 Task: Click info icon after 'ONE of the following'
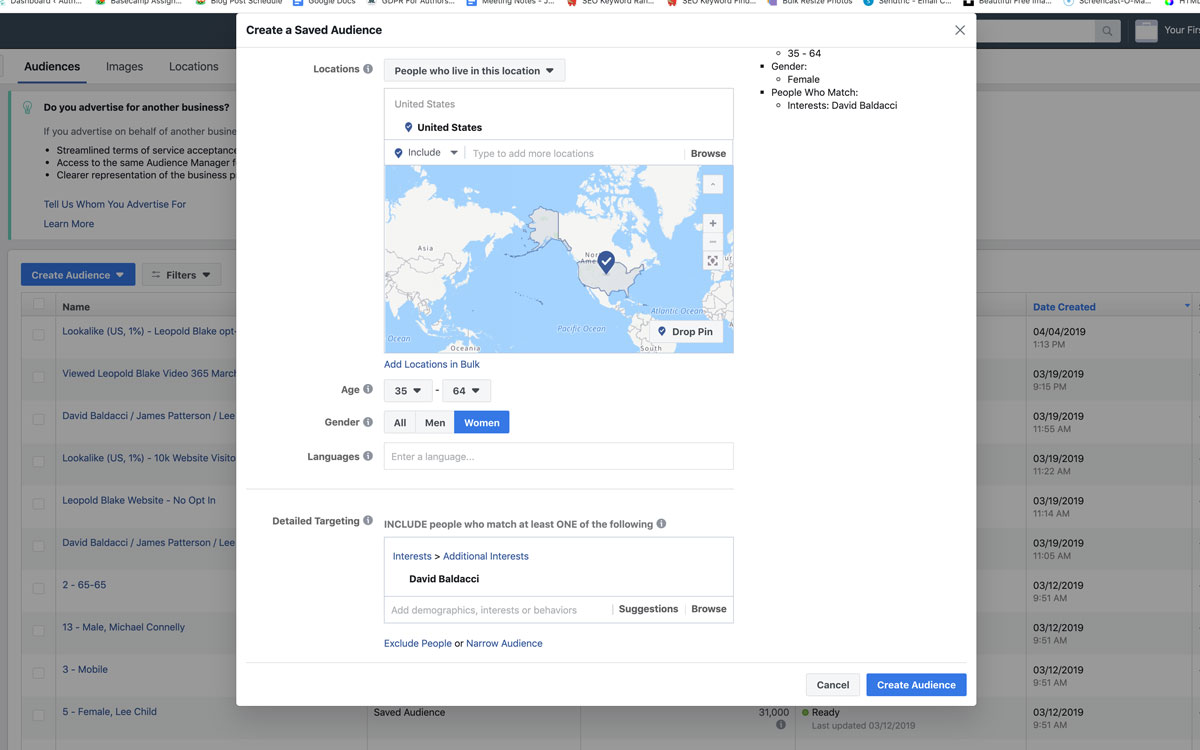661,524
